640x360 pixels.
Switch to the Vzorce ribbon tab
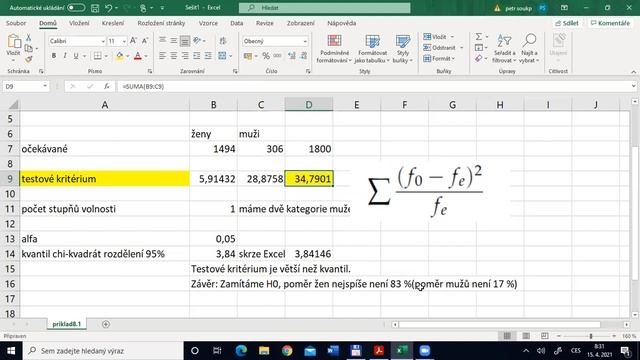tap(208, 23)
